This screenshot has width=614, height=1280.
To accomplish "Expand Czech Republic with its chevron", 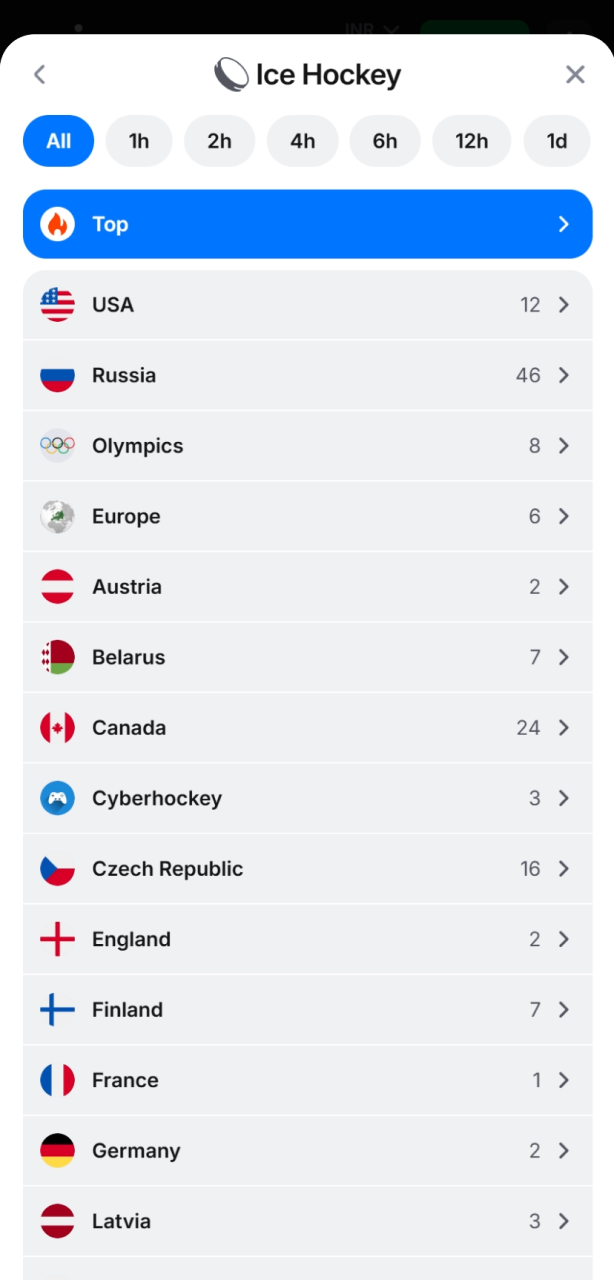I will (x=563, y=869).
